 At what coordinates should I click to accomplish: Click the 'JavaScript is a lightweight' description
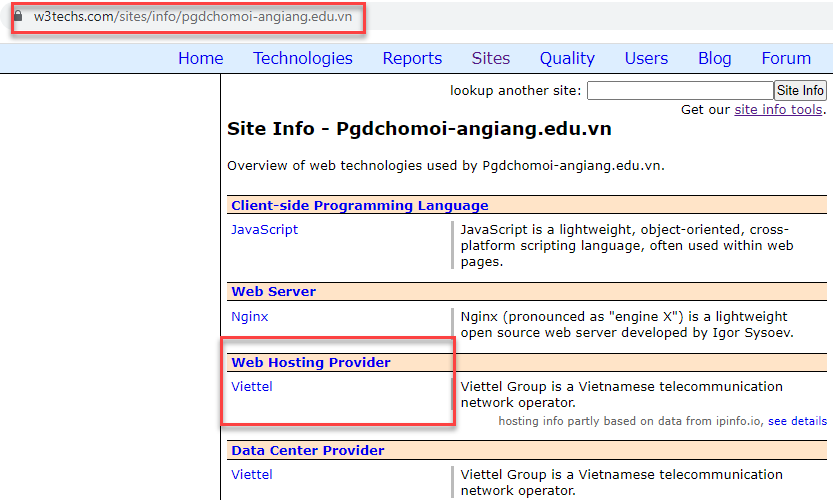point(627,245)
